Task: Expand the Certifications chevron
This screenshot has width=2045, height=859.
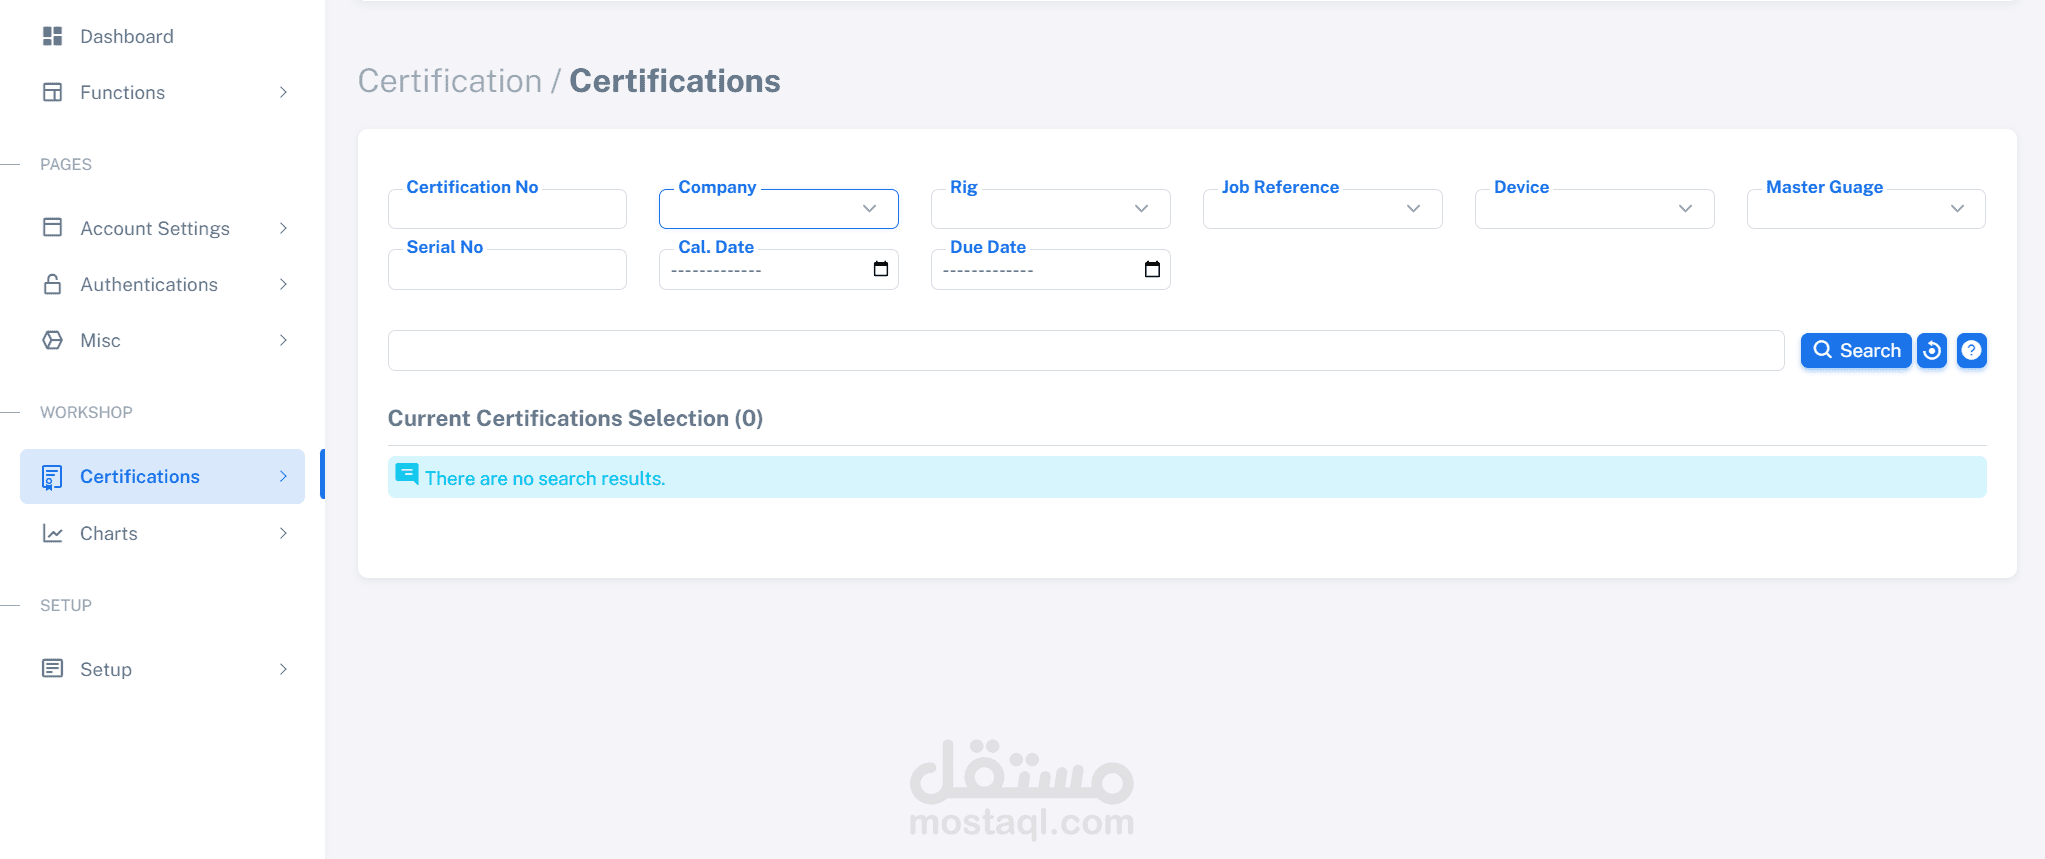Action: tap(284, 477)
